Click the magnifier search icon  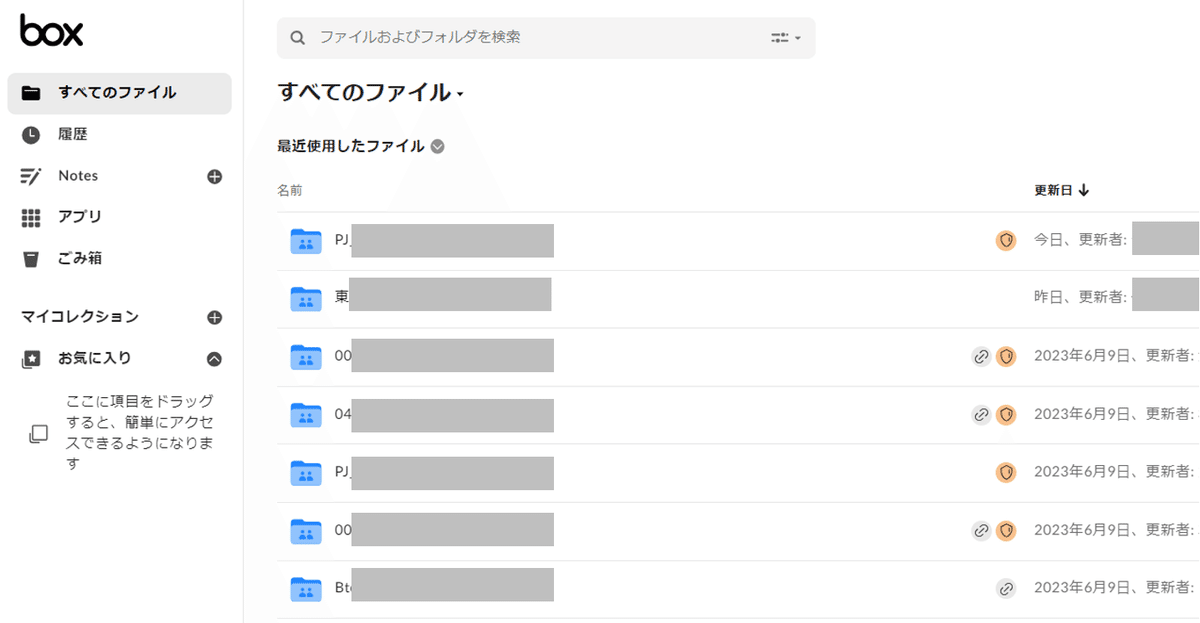click(x=297, y=38)
